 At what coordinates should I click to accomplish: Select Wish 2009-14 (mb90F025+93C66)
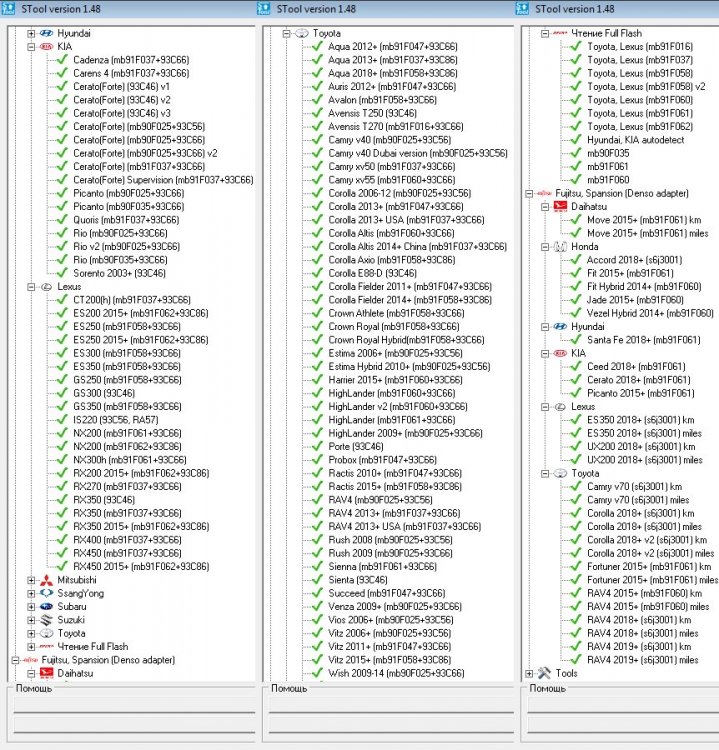click(397, 673)
